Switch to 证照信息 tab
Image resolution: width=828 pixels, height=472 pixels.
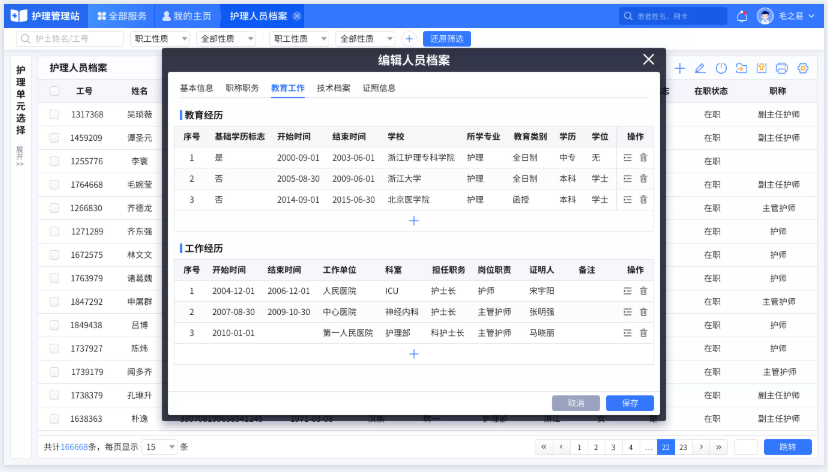[379, 88]
